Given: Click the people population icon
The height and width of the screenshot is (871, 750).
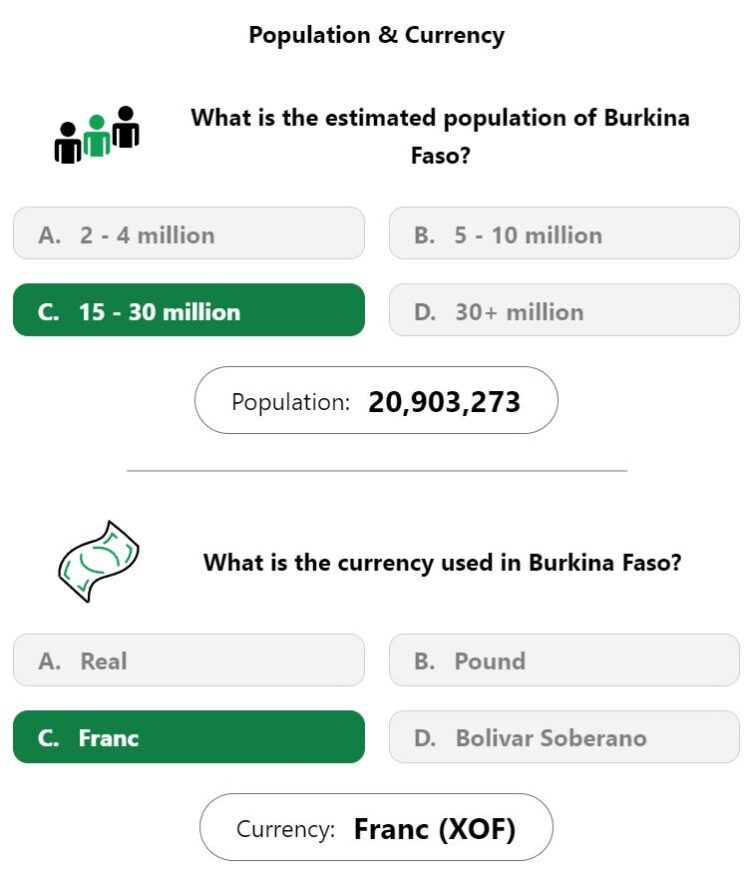Looking at the screenshot, I should [97, 134].
